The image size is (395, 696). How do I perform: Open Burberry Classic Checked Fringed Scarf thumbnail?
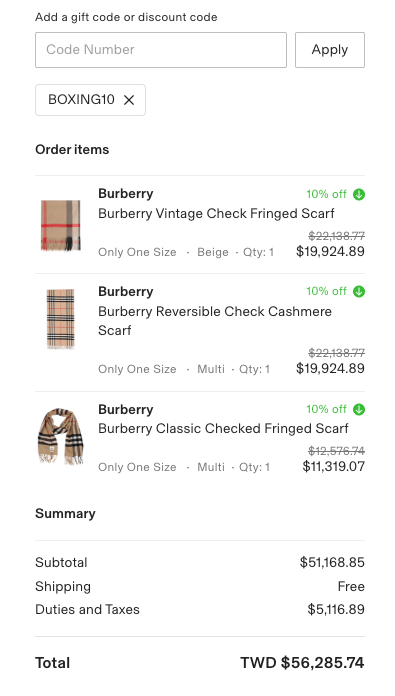pyautogui.click(x=61, y=436)
